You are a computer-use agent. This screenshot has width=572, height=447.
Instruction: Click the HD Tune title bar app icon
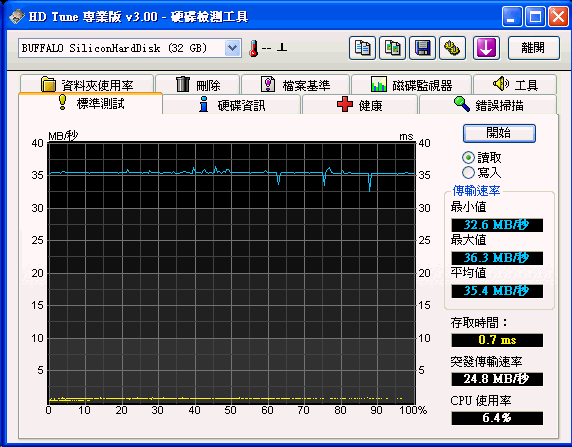click(17, 16)
